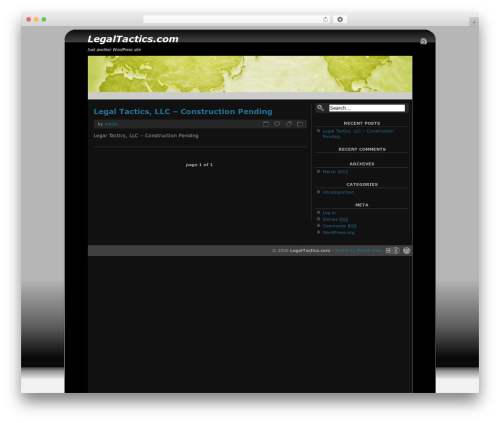This screenshot has height=423, width=500.
Task: Click the Meta widget heading
Action: click(362, 205)
